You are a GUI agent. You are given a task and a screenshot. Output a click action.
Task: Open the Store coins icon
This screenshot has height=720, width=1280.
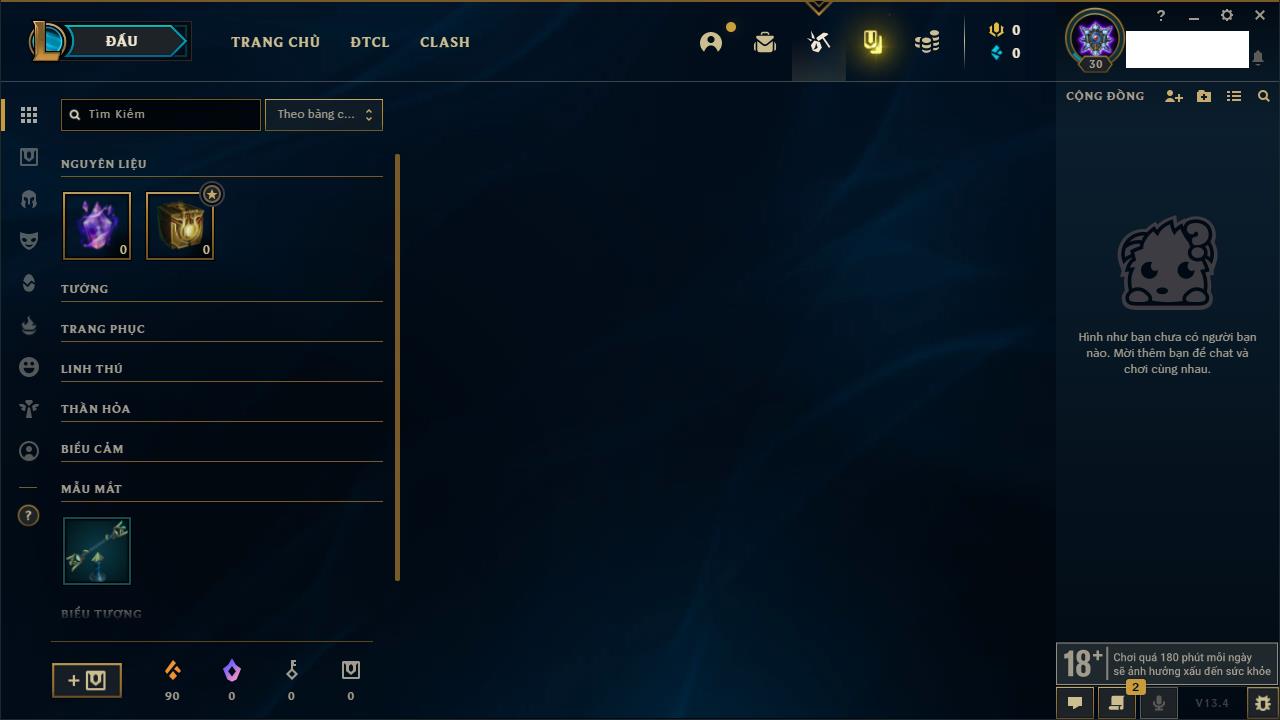[x=927, y=42]
